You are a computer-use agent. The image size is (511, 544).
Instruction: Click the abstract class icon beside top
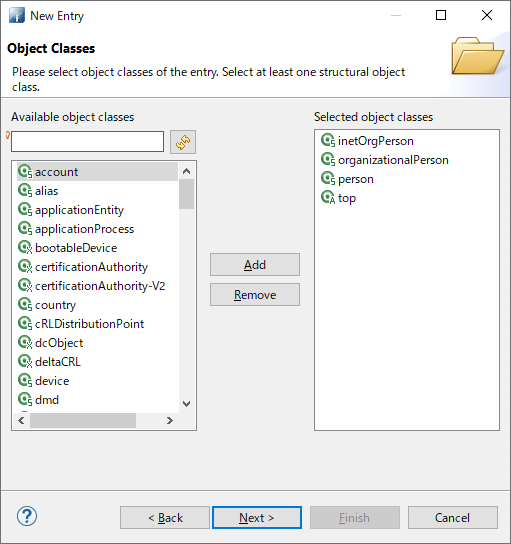(x=328, y=197)
